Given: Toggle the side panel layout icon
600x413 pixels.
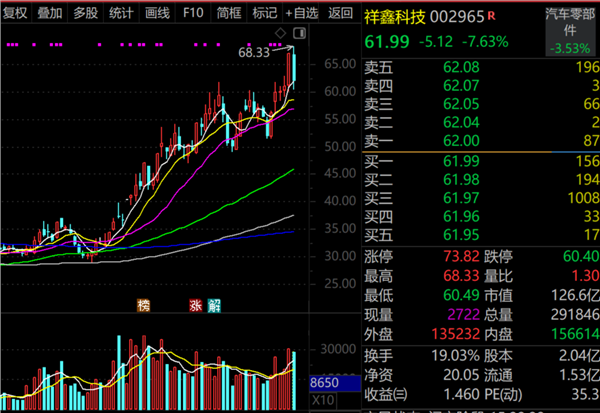Looking at the screenshot, I should (300, 33).
